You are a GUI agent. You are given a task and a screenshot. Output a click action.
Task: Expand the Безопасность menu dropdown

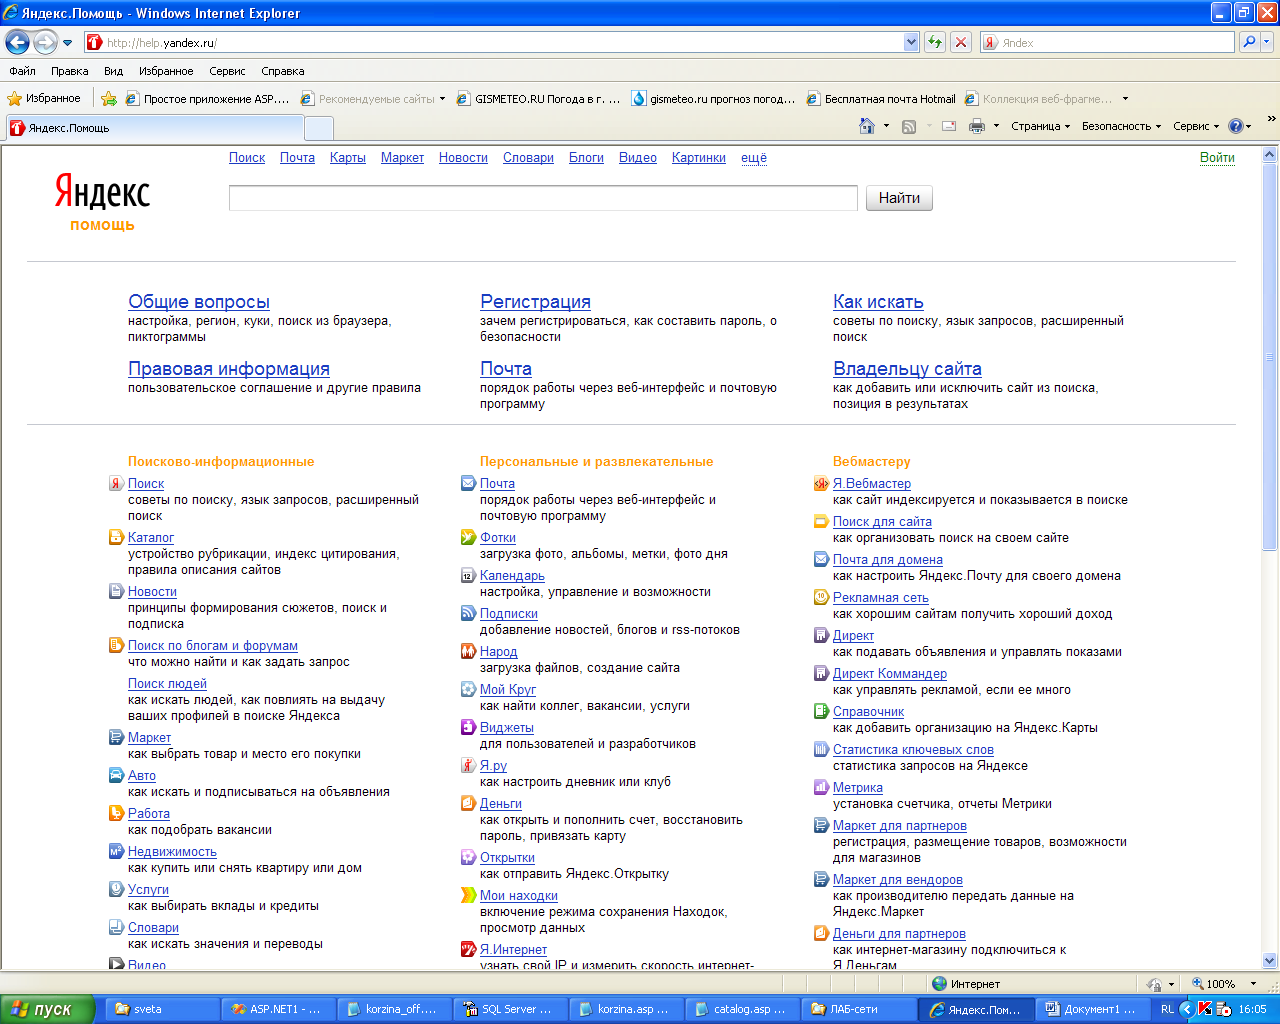[x=1158, y=127]
